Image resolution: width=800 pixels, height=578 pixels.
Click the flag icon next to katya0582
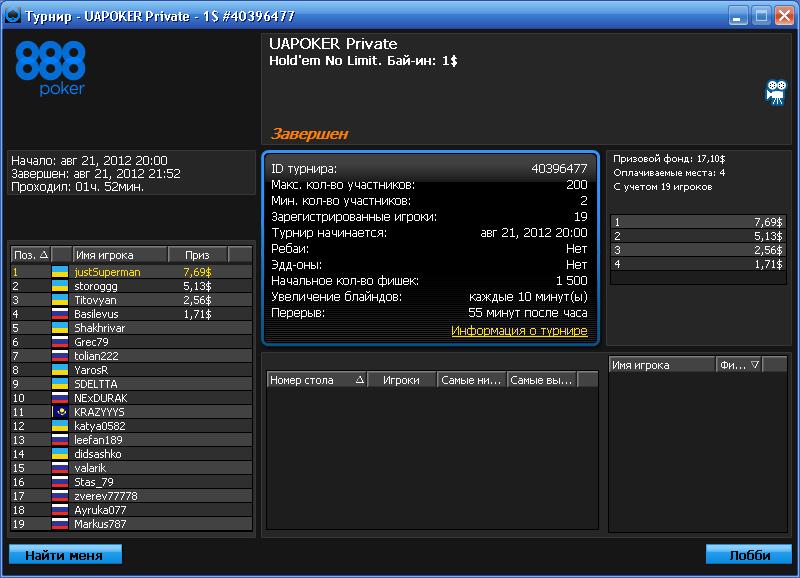click(60, 425)
